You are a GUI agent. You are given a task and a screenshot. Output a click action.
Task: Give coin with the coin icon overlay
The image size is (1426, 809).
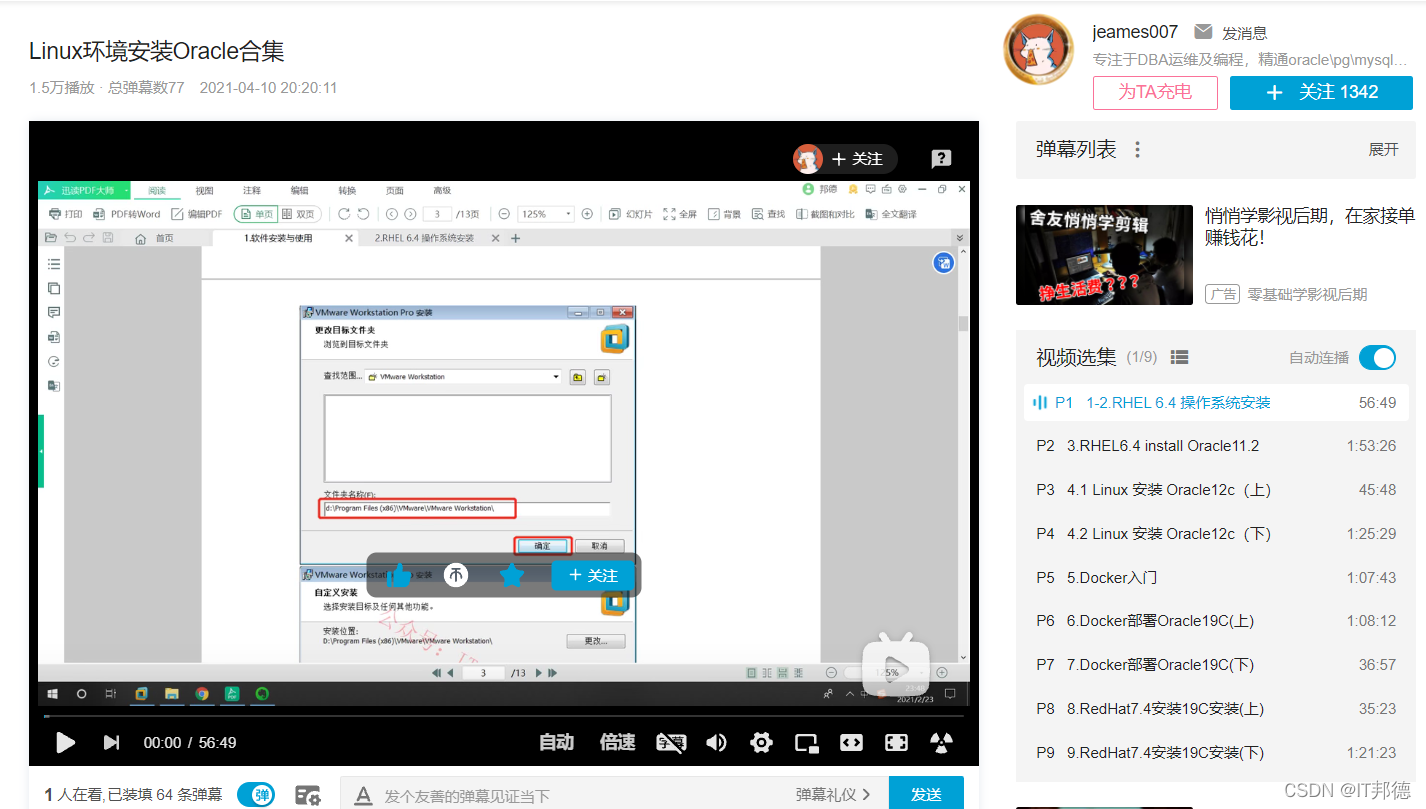click(x=456, y=575)
